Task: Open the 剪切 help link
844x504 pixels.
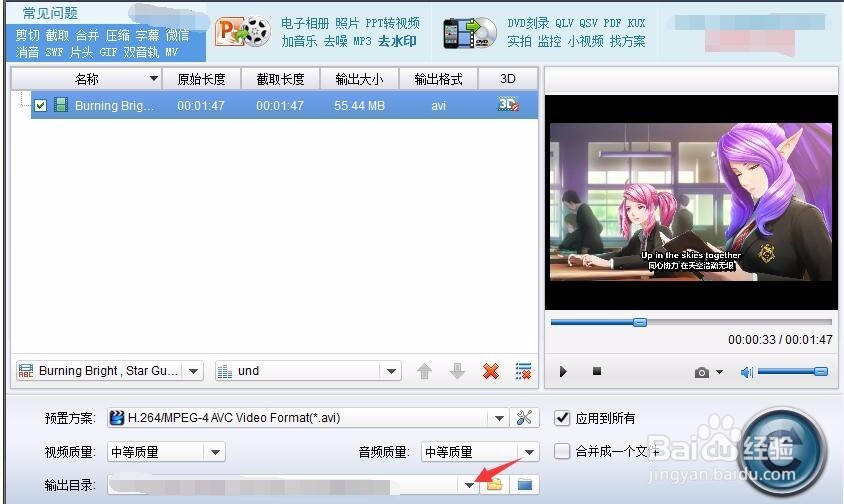Action: tap(27, 36)
